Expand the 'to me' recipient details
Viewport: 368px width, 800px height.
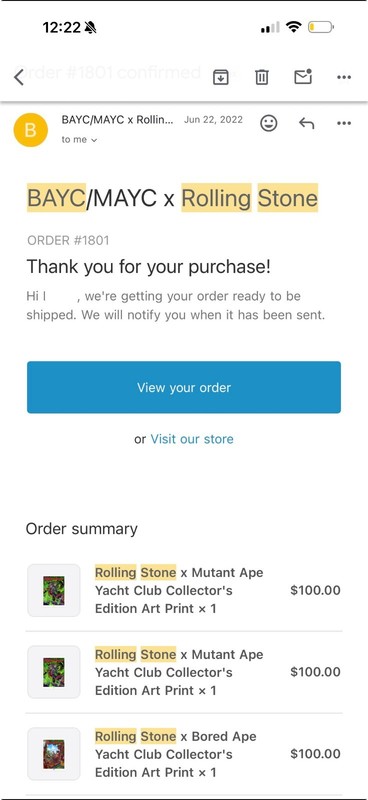point(79,139)
